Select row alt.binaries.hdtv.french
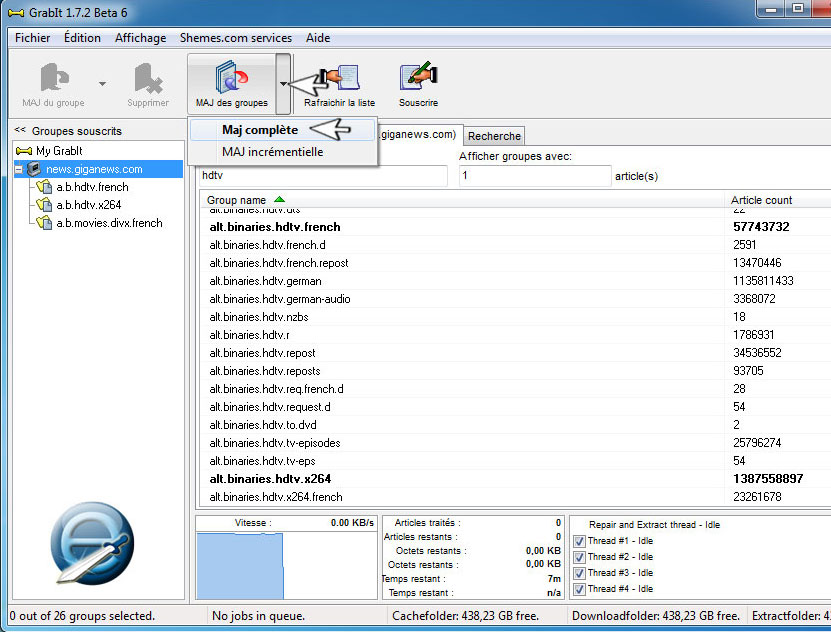This screenshot has height=632, width=831. [515, 227]
